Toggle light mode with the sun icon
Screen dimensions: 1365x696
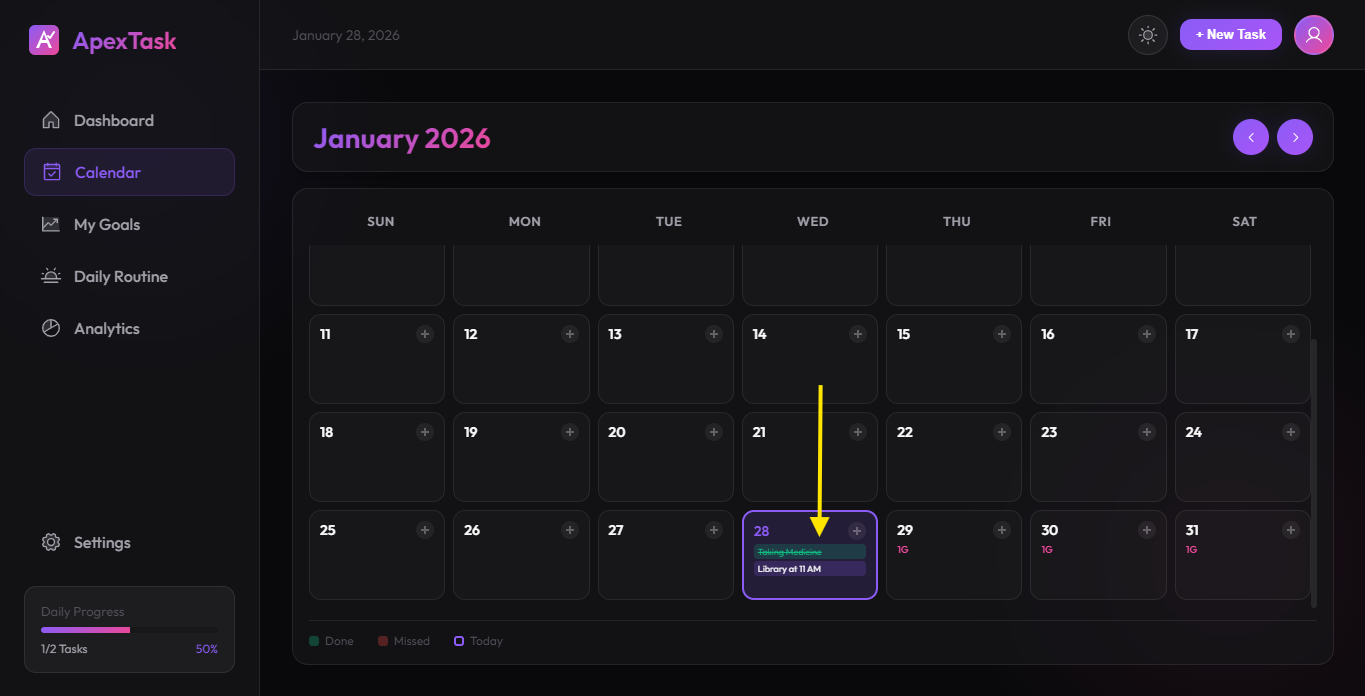[x=1147, y=34]
